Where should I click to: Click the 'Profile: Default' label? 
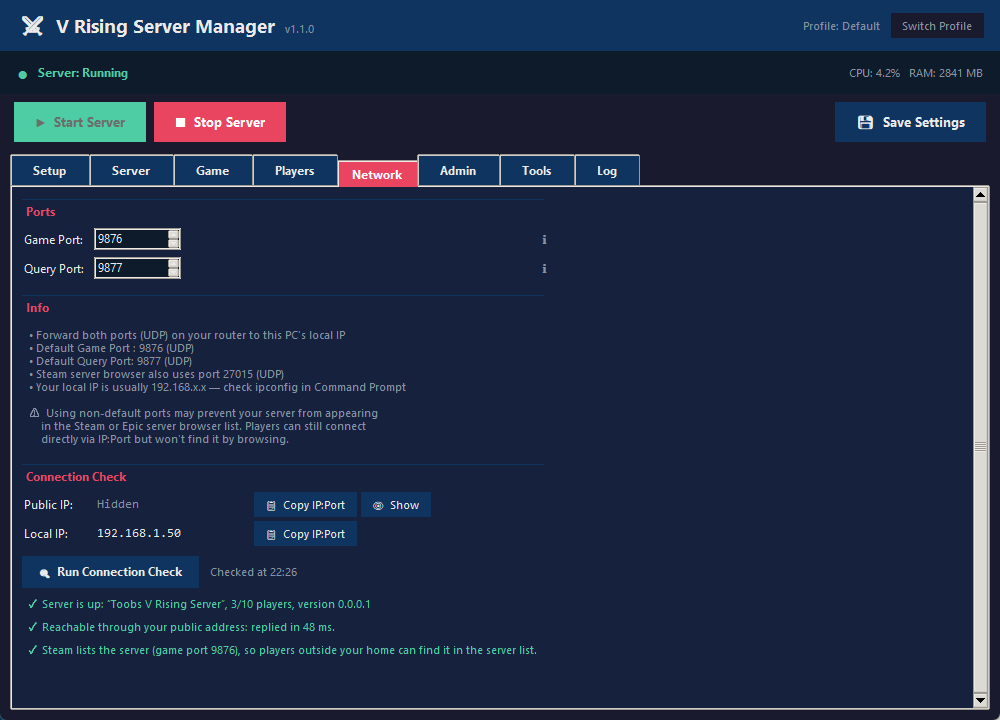coord(841,26)
